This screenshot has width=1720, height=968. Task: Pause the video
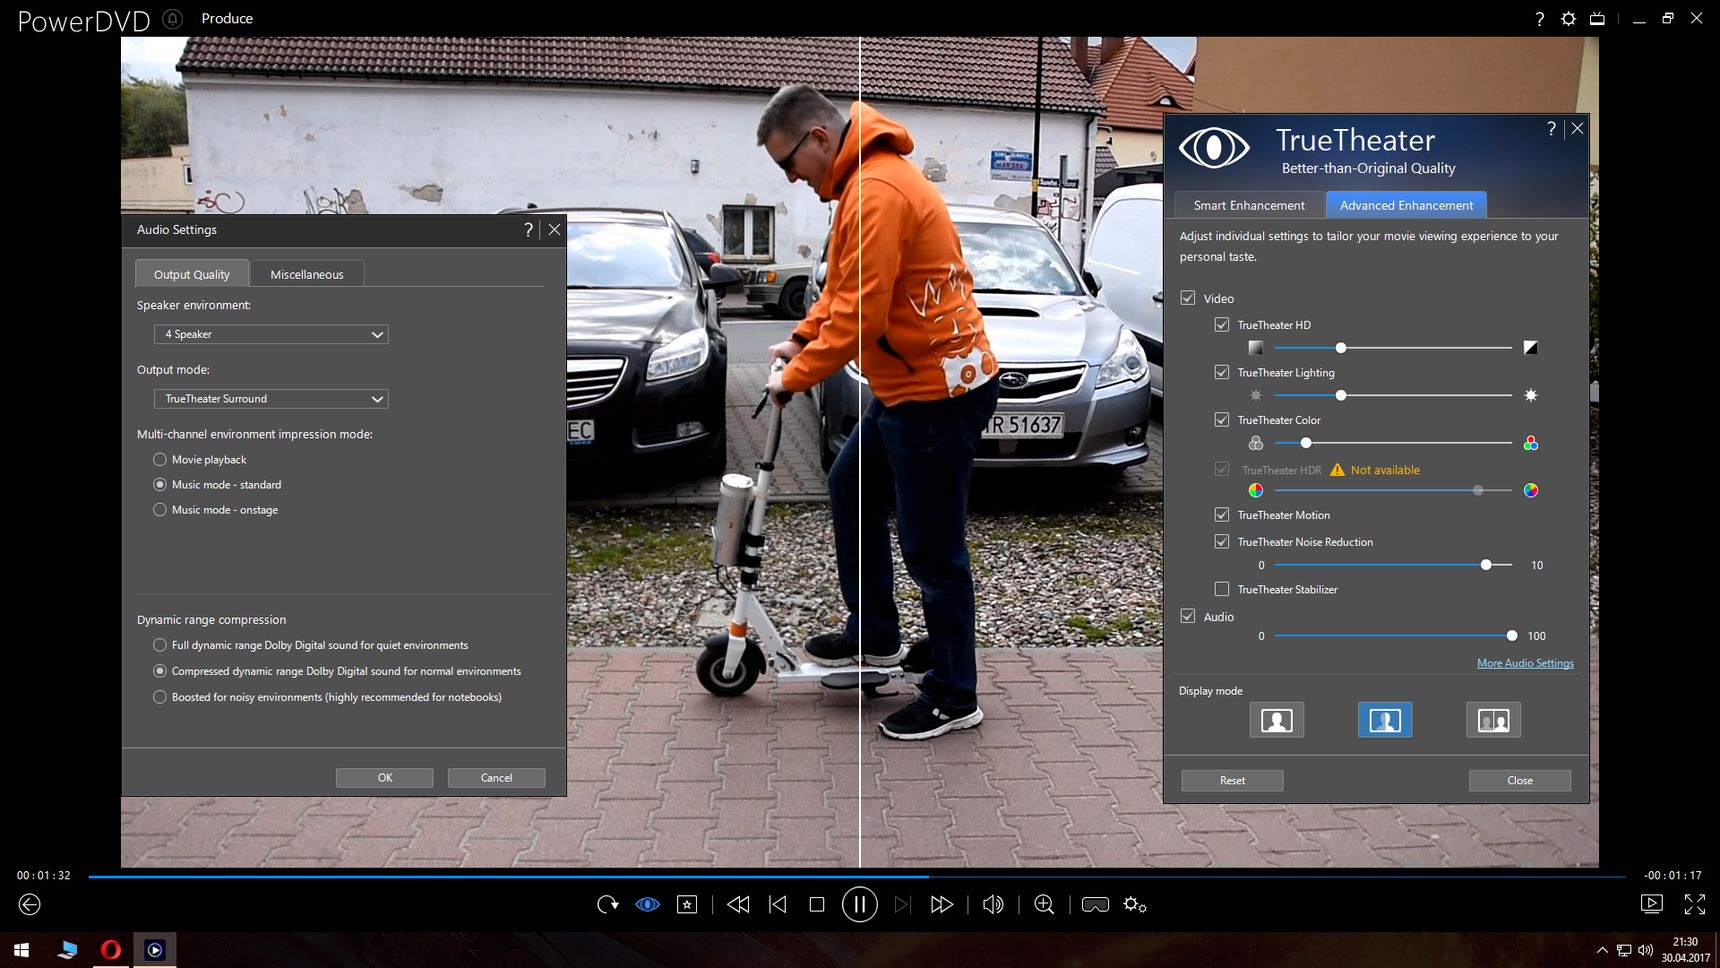point(860,904)
